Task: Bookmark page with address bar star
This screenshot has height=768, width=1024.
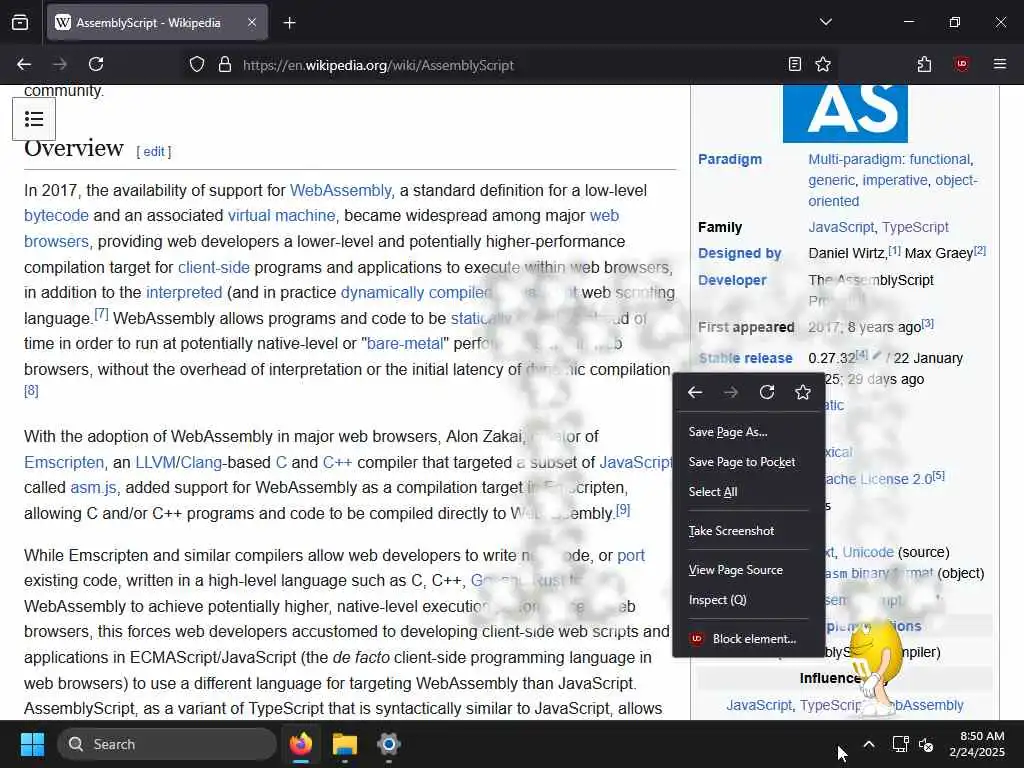Action: point(823,64)
